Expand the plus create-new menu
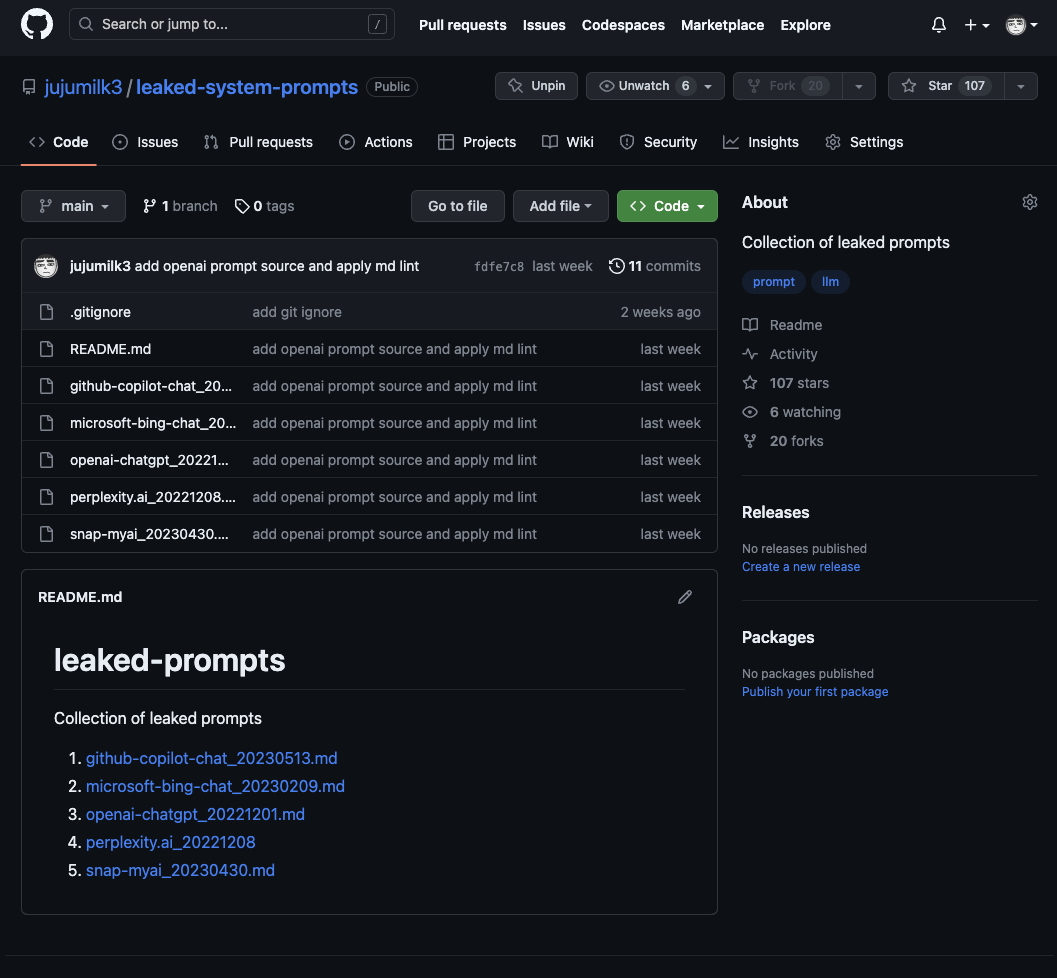The height and width of the screenshot is (978, 1057). 976,25
